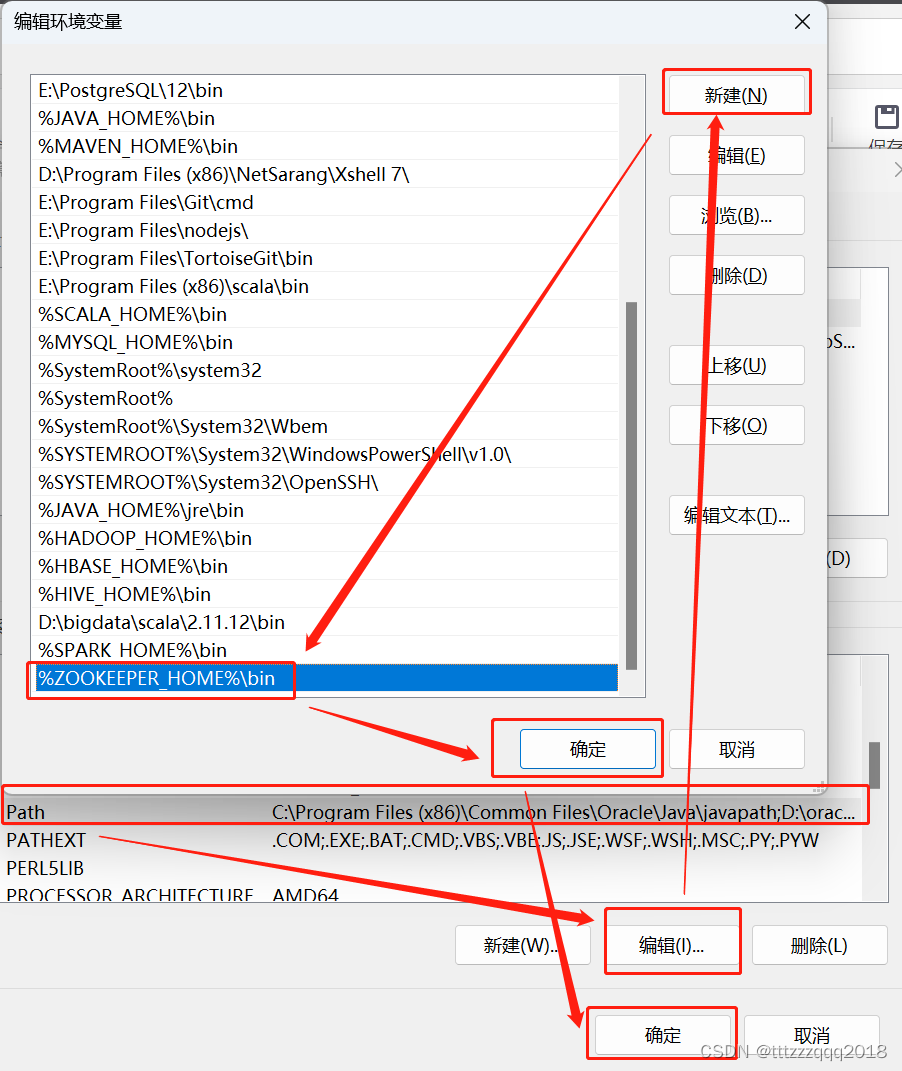Viewport: 902px width, 1071px height.
Task: Select the PERL5LIB system variable row
Action: coord(432,868)
